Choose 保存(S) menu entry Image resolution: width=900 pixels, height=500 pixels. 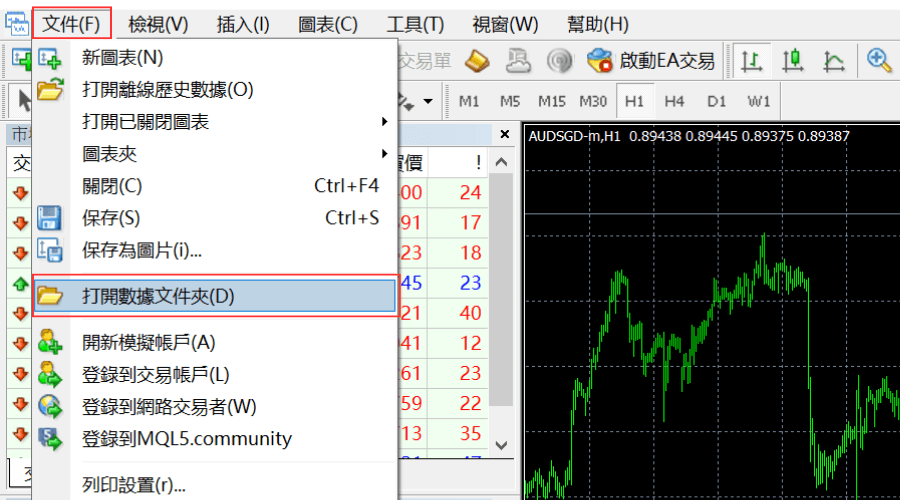coord(215,218)
